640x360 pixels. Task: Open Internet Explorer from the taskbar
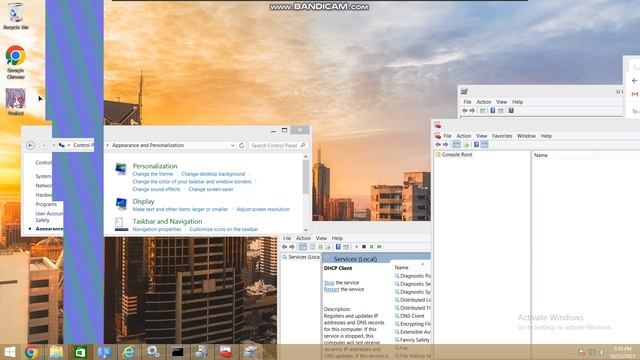coord(129,352)
